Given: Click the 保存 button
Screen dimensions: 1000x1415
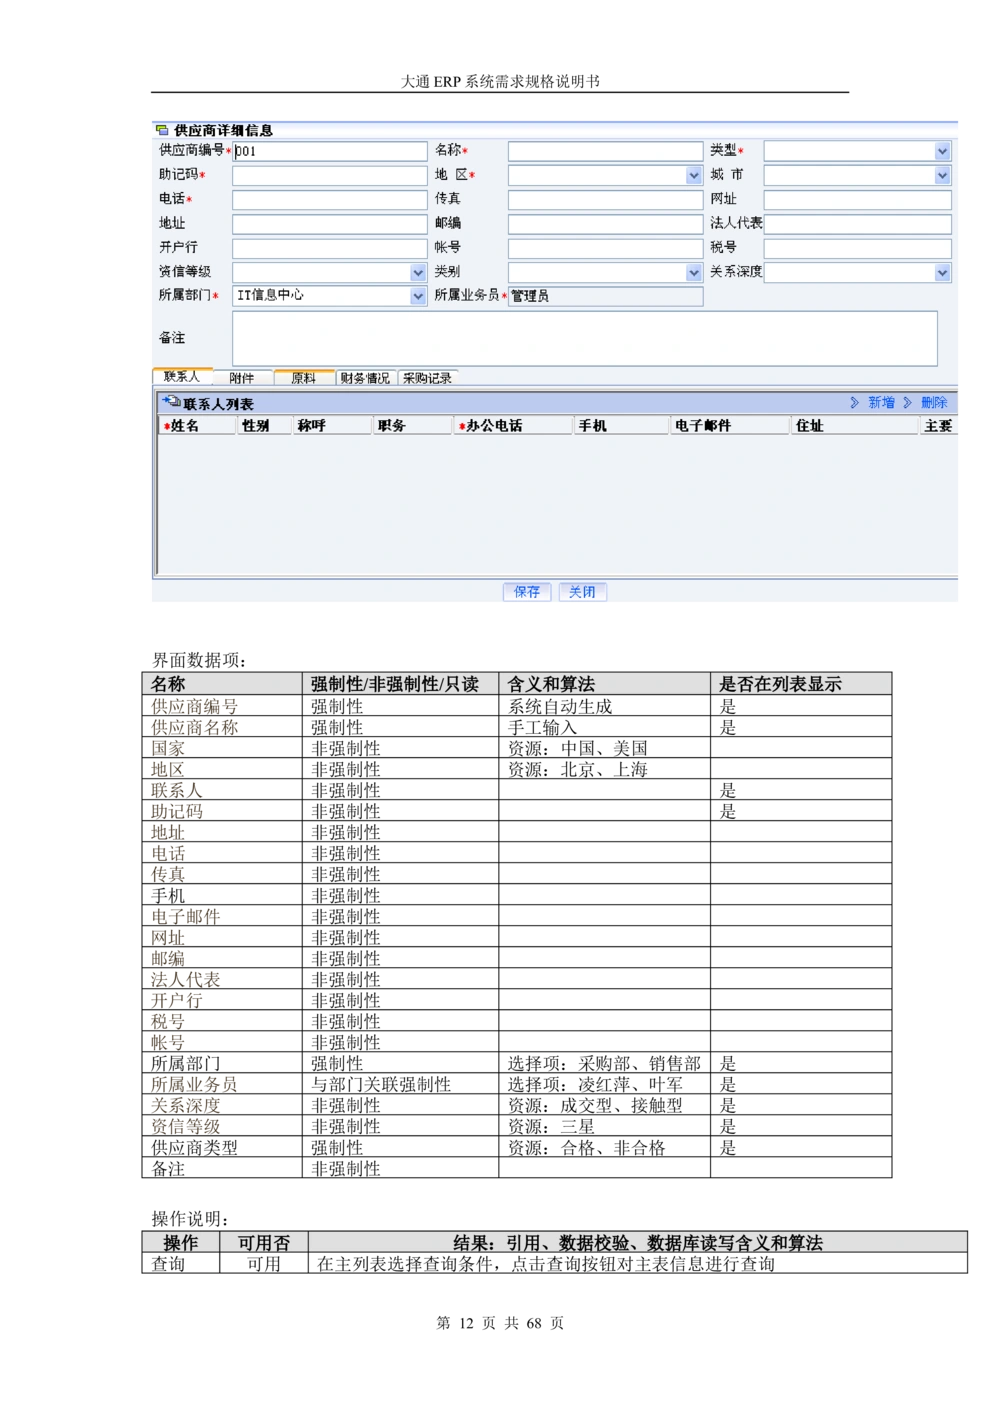Looking at the screenshot, I should (526, 592).
